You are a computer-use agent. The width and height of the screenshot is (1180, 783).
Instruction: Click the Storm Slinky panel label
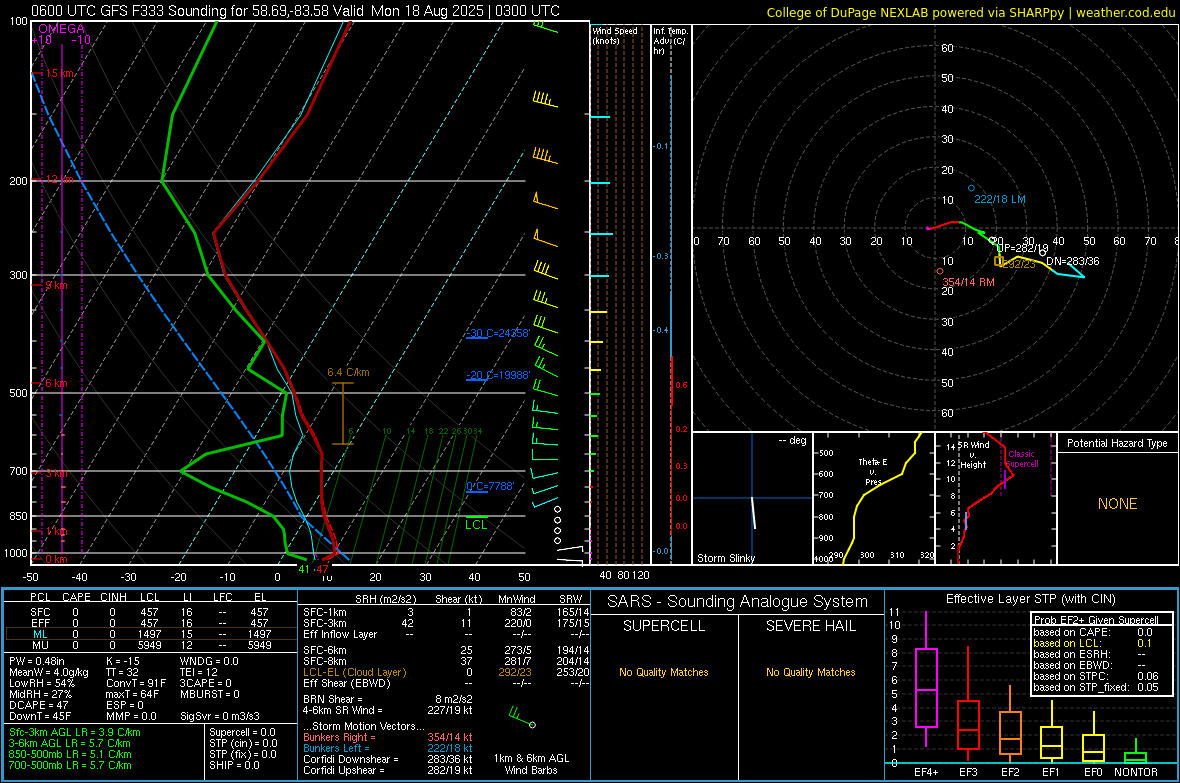(x=726, y=558)
